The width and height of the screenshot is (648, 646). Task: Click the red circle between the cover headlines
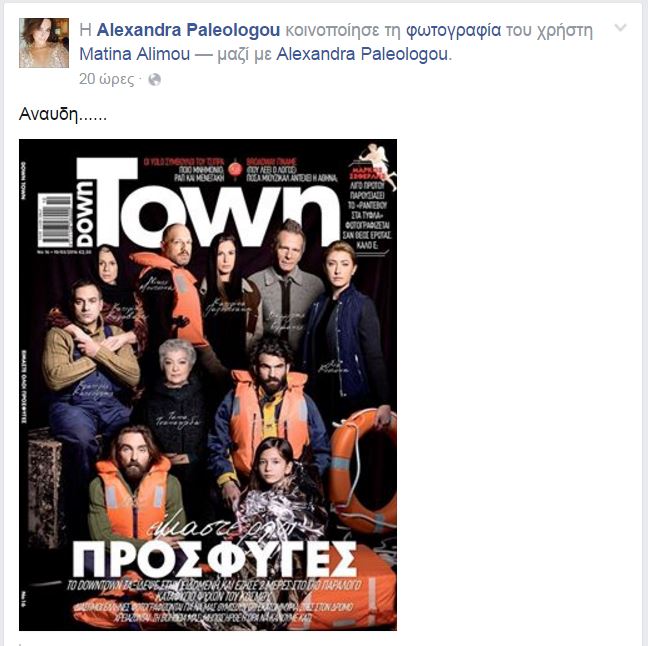coord(236,169)
